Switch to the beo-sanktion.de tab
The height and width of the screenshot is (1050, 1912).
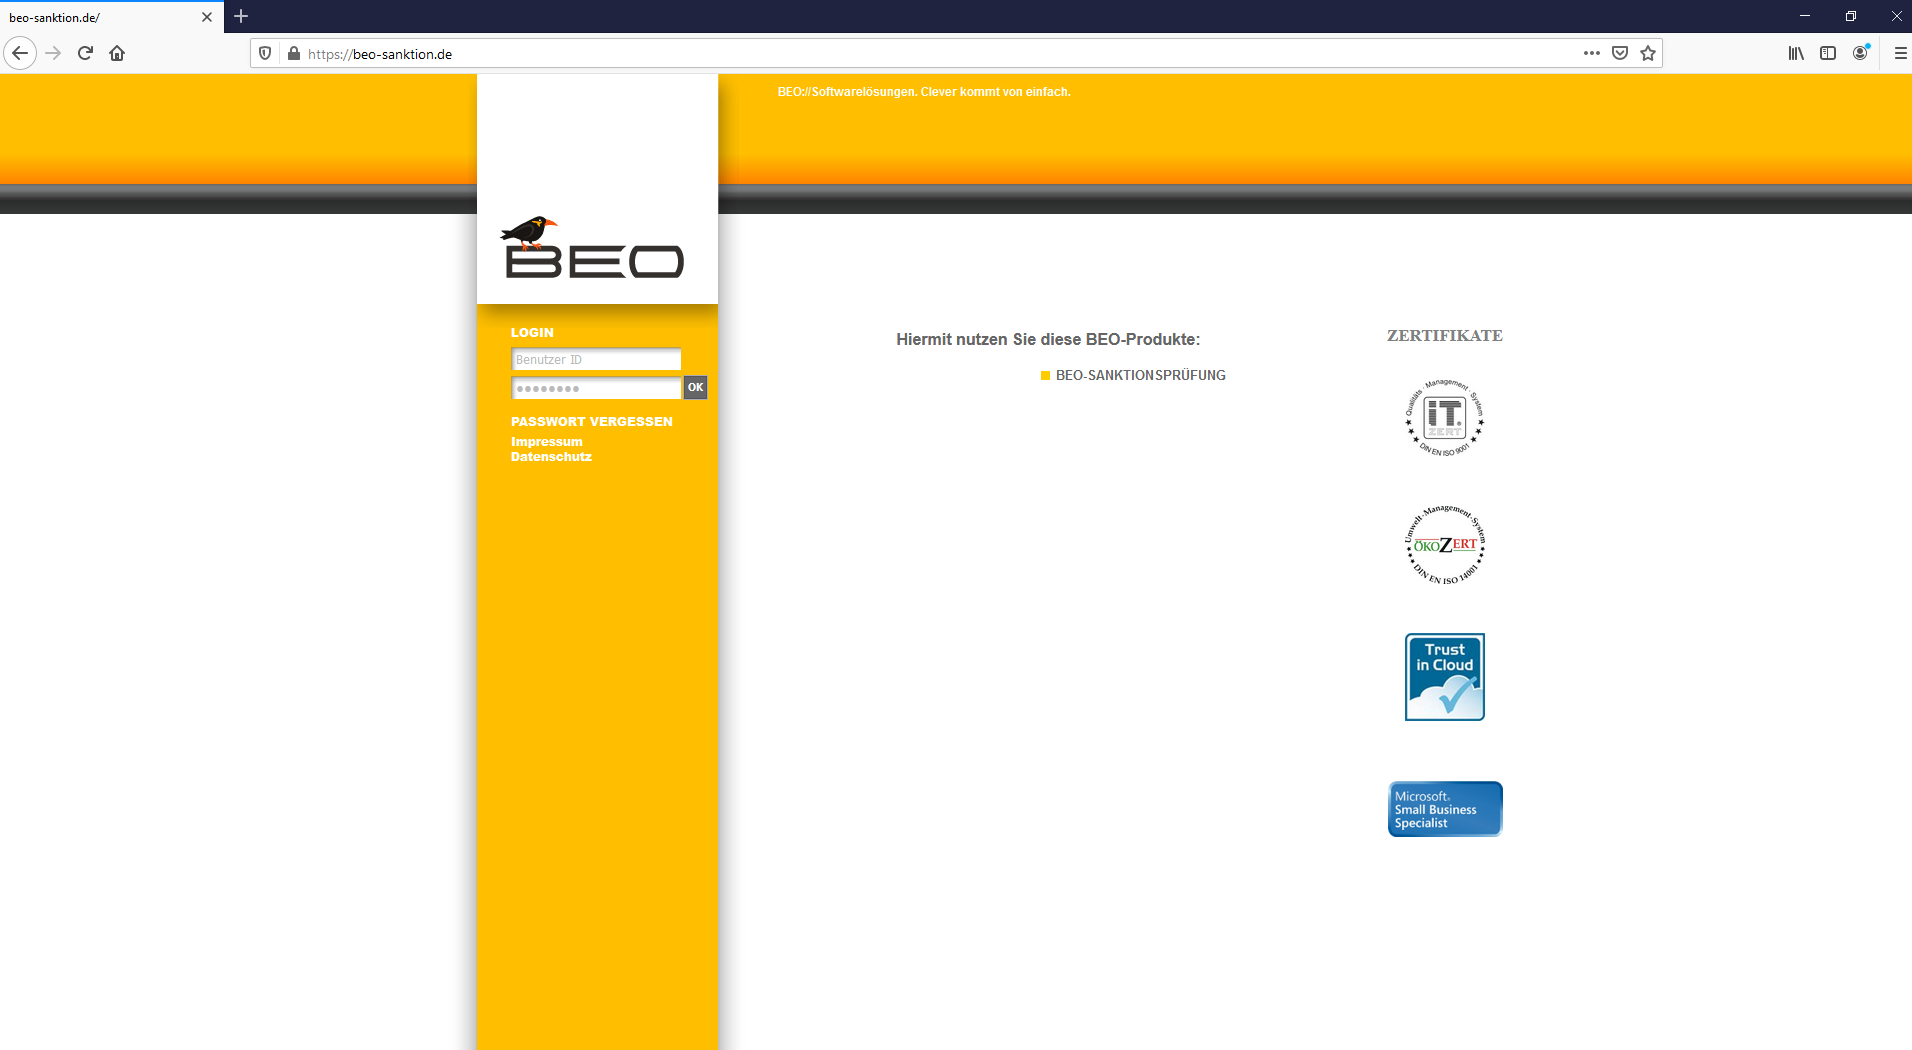tap(100, 16)
